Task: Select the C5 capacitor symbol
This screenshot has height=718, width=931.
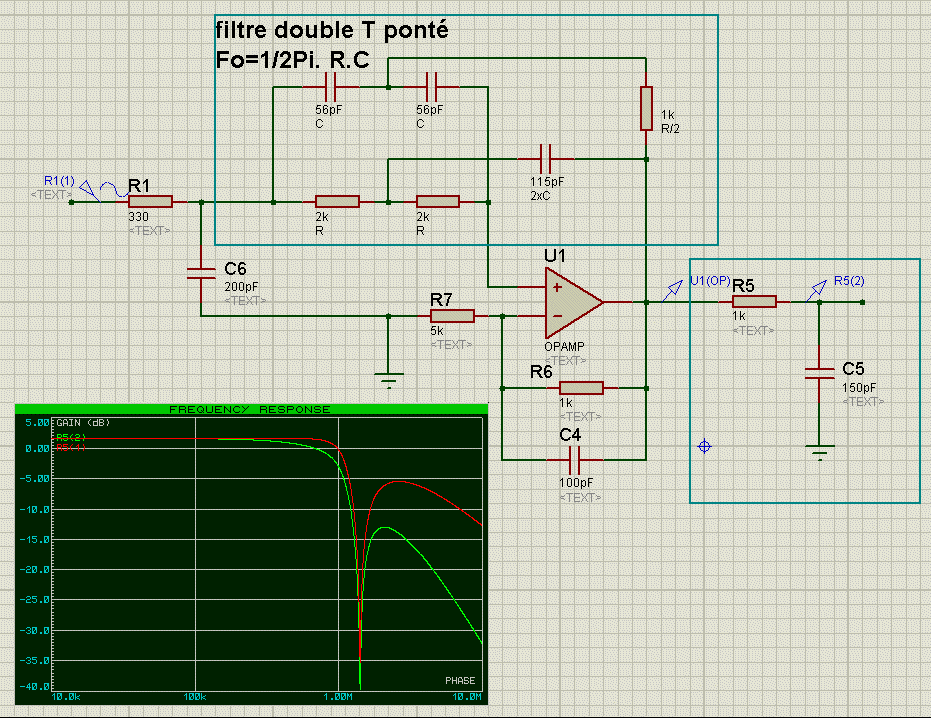Action: coord(819,373)
